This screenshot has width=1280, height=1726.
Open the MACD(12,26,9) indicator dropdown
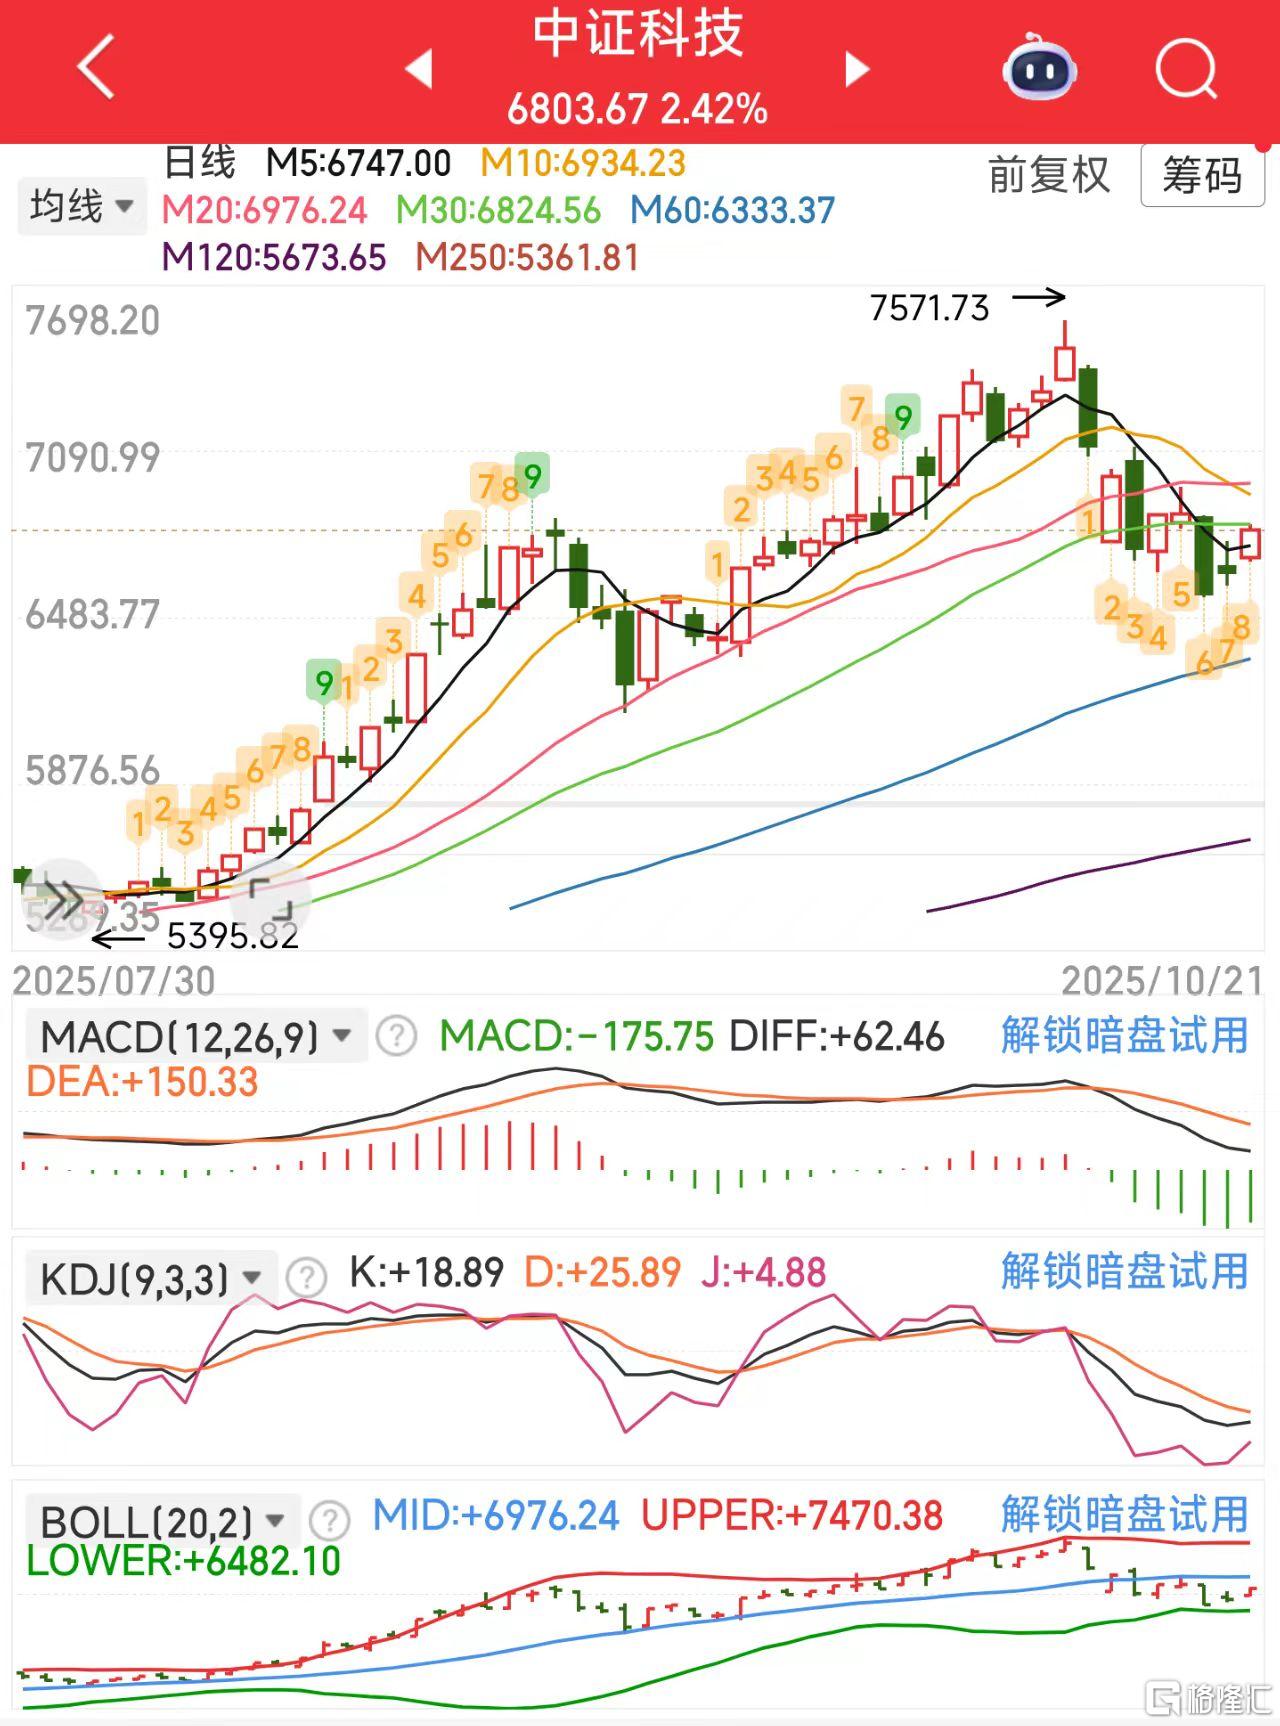click(x=196, y=1037)
